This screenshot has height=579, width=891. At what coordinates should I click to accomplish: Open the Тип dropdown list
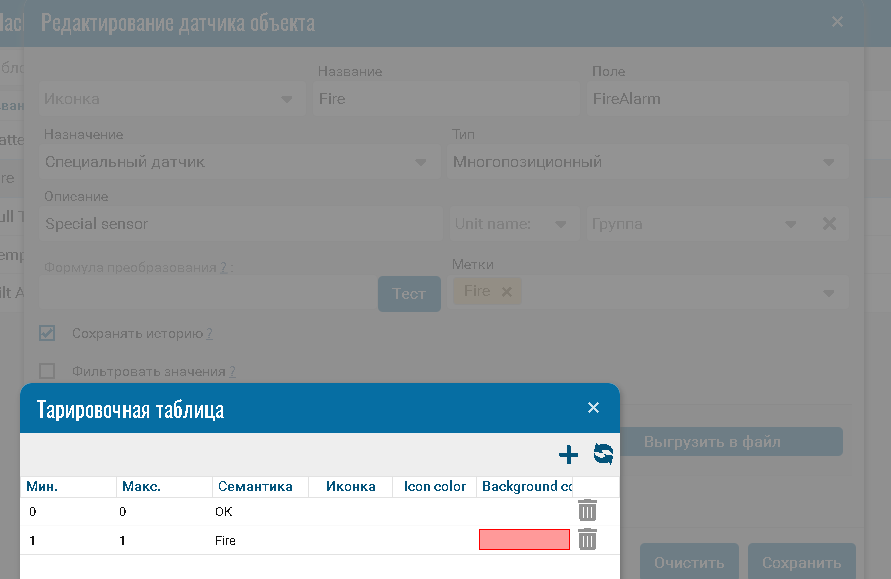click(x=829, y=162)
